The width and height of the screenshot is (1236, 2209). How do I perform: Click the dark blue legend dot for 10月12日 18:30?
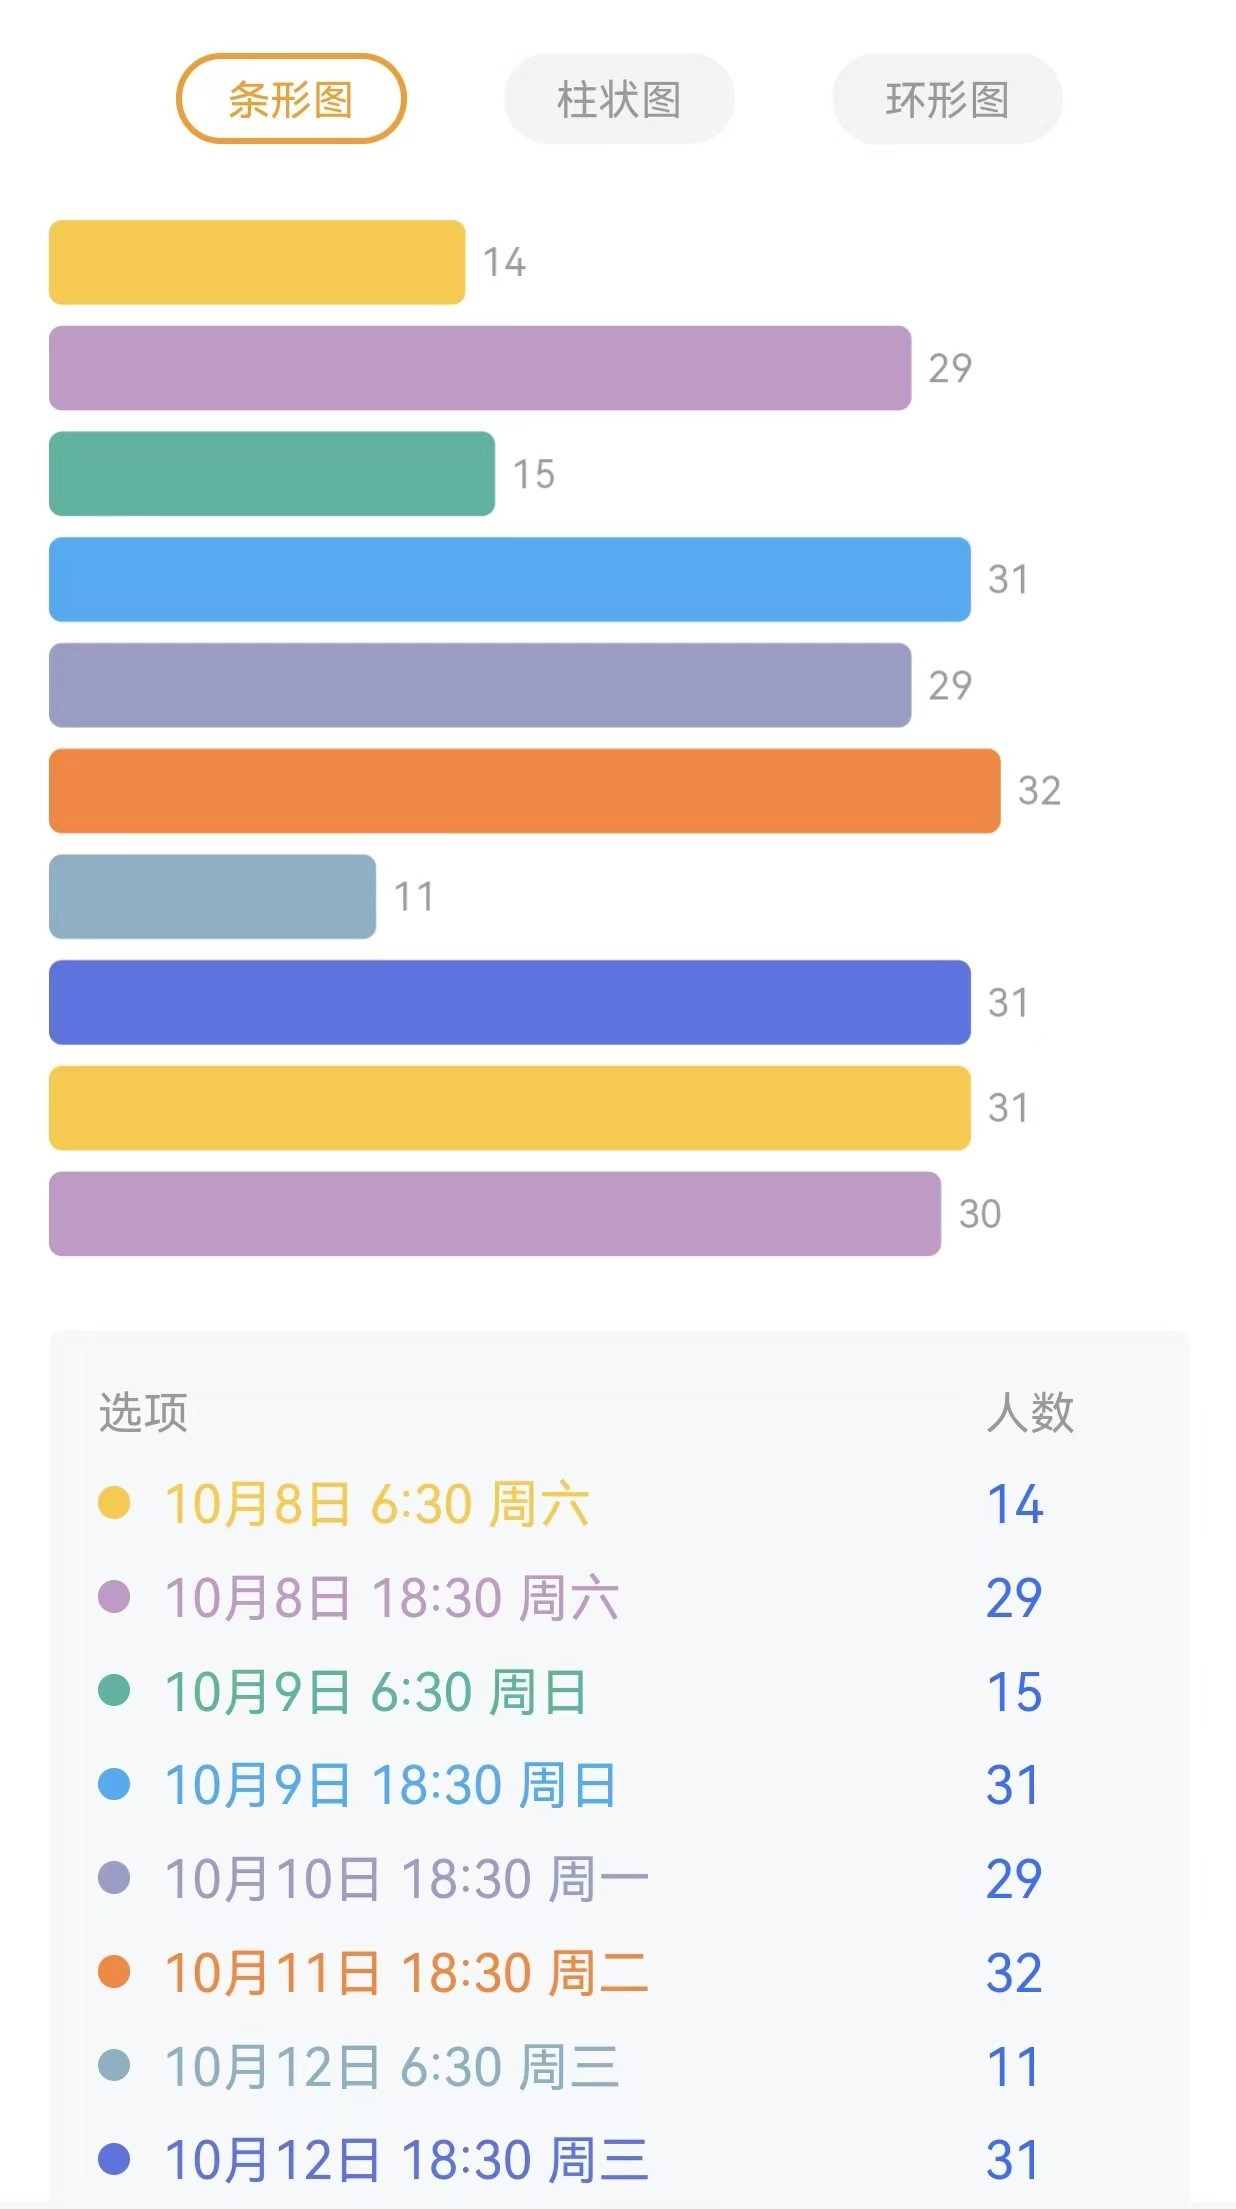[114, 2159]
